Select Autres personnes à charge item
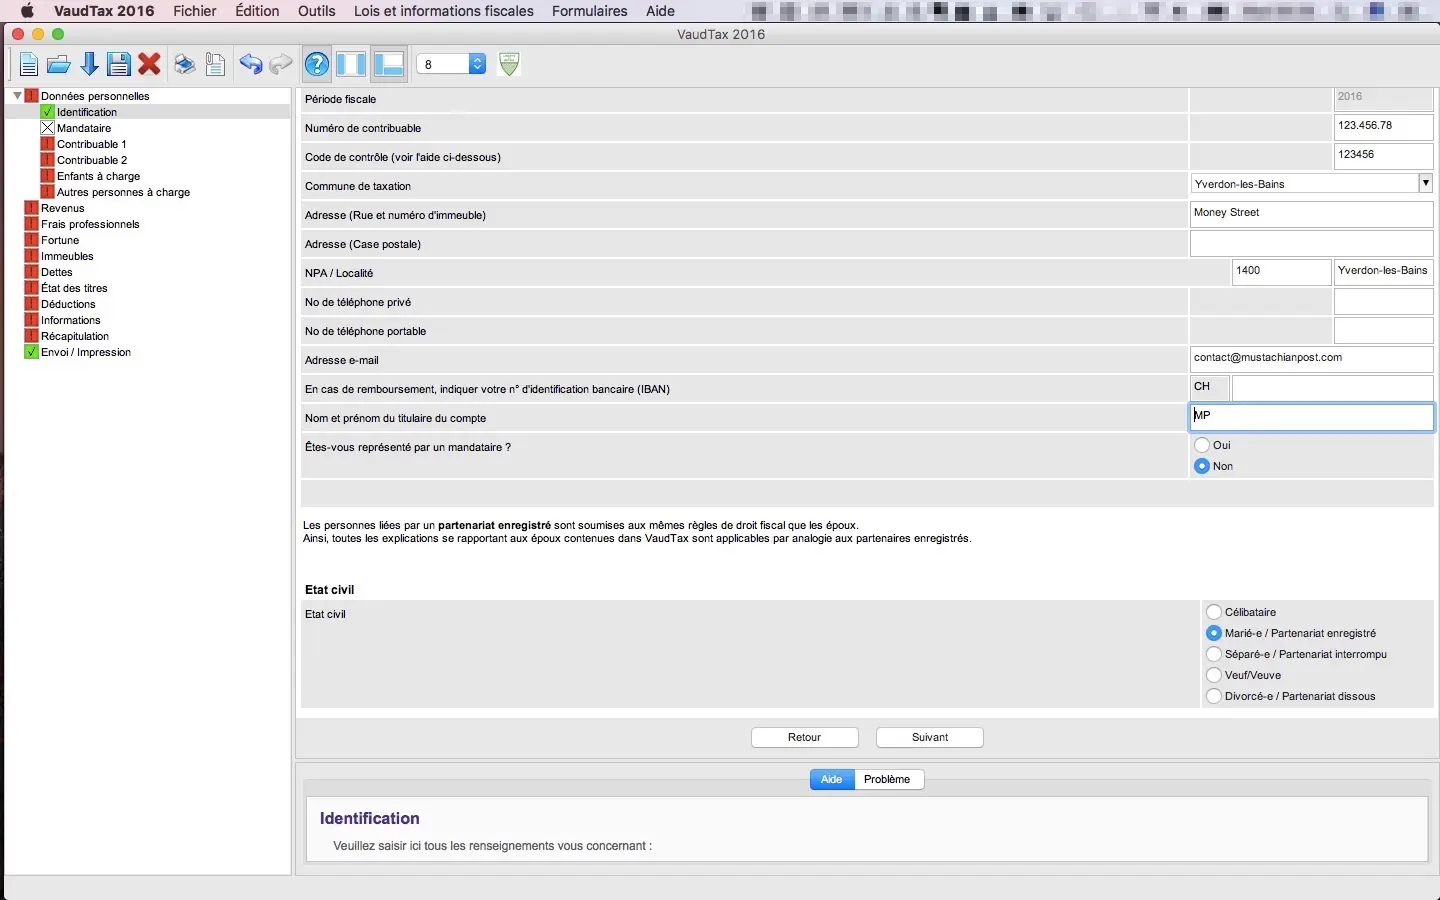 (x=123, y=192)
